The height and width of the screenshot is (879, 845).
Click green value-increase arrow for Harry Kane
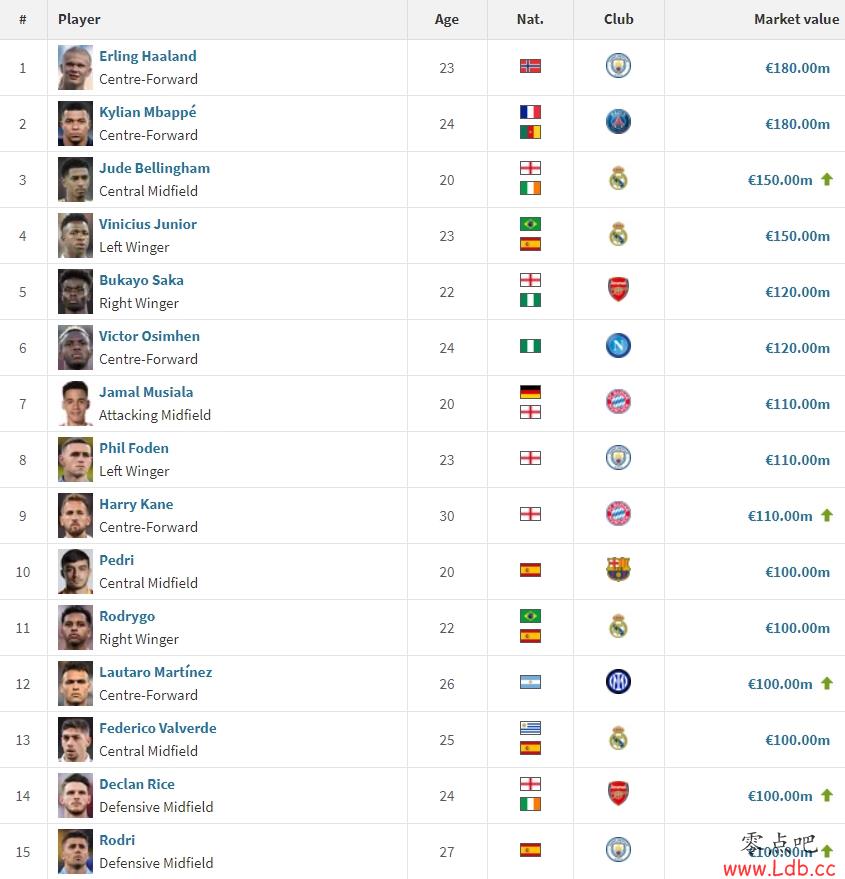pos(826,515)
